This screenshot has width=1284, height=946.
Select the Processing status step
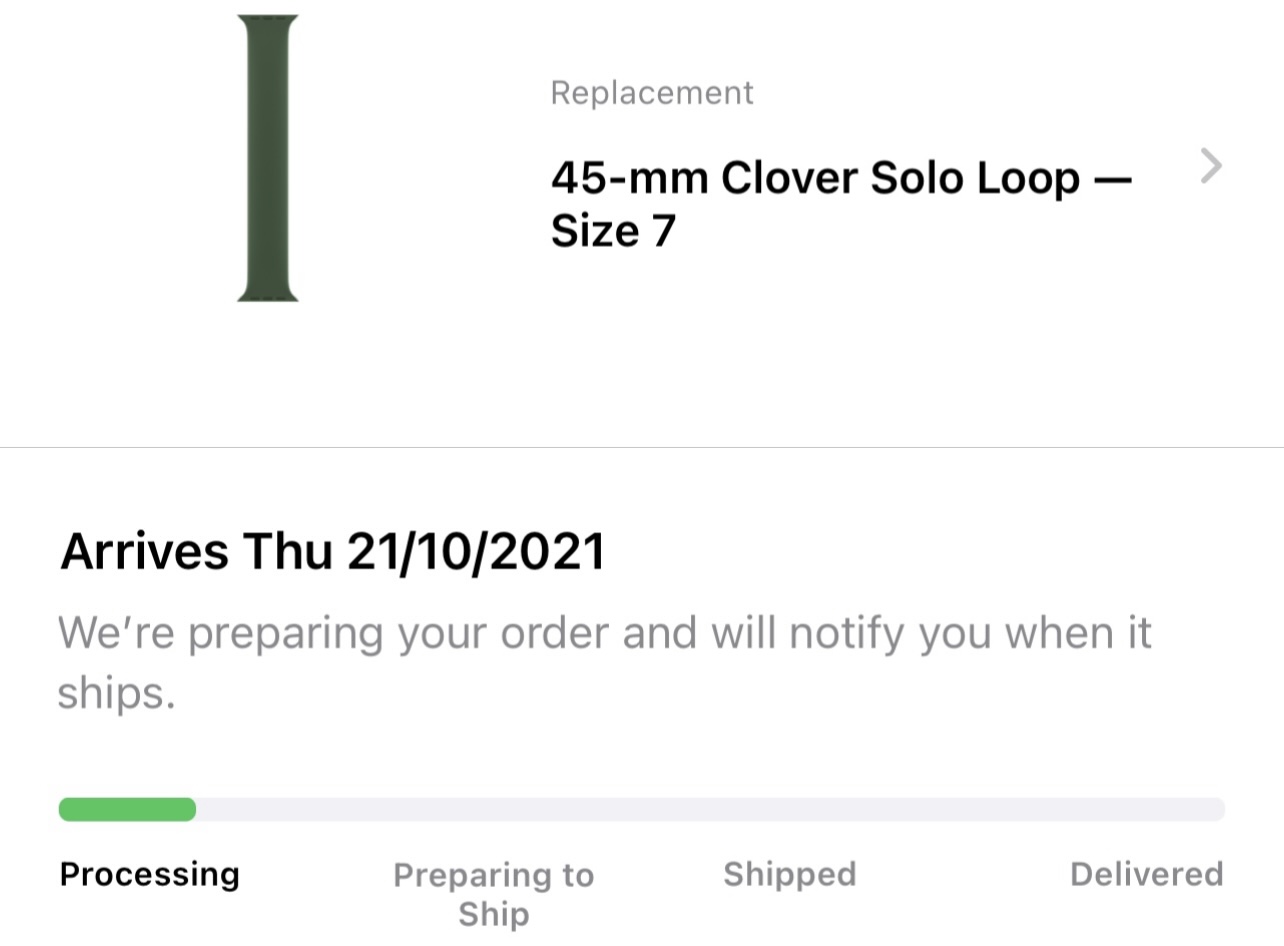[x=150, y=874]
